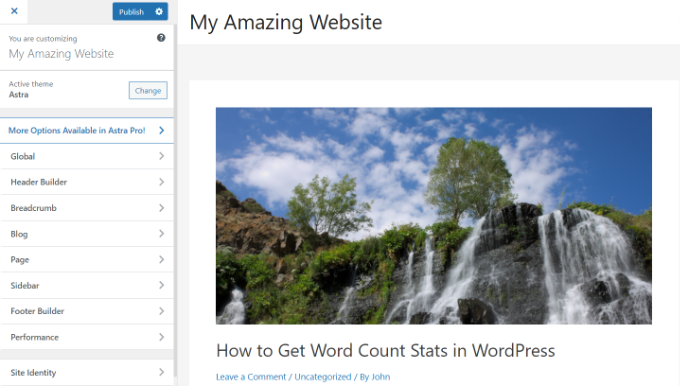Close the Customizer with the X icon

[x=14, y=11]
